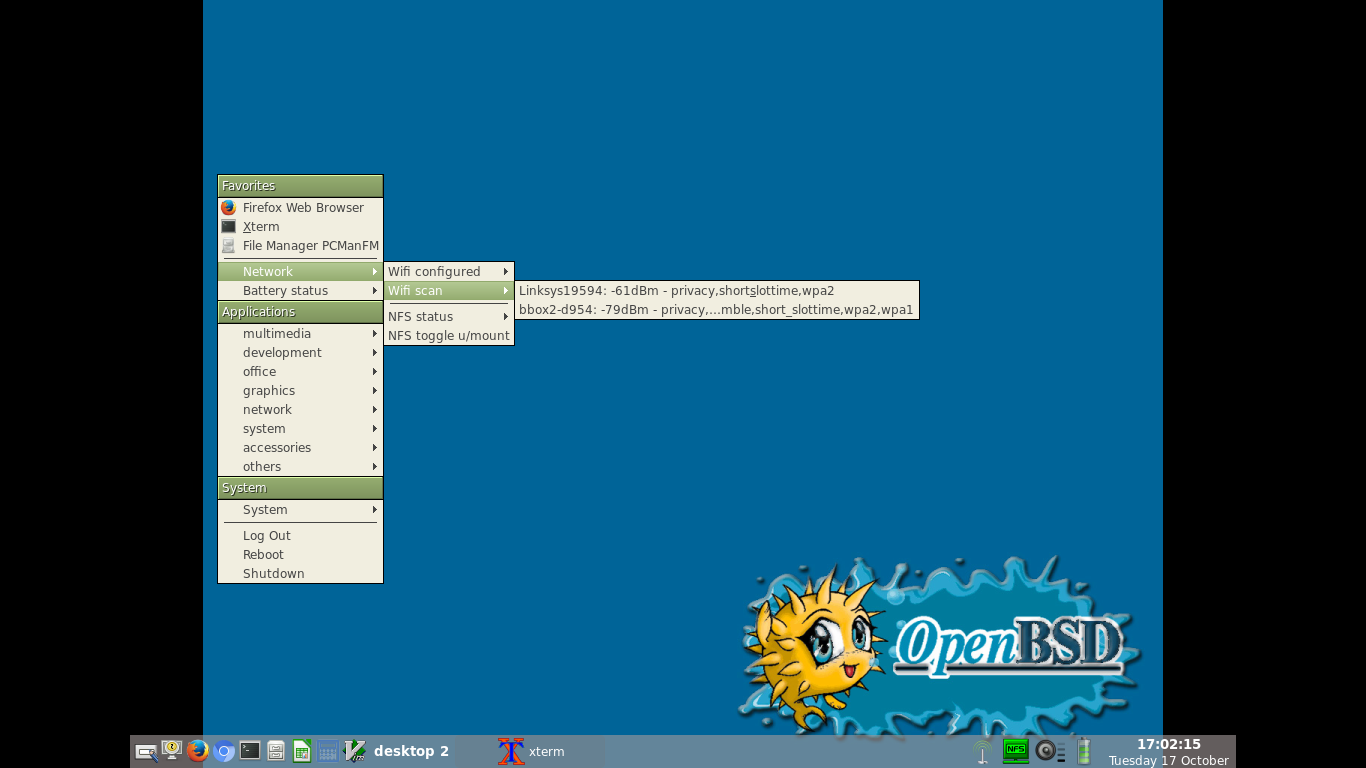Screen dimensions: 1366x768
Task: Choose Log Out from menu
Action: (x=300, y=536)
